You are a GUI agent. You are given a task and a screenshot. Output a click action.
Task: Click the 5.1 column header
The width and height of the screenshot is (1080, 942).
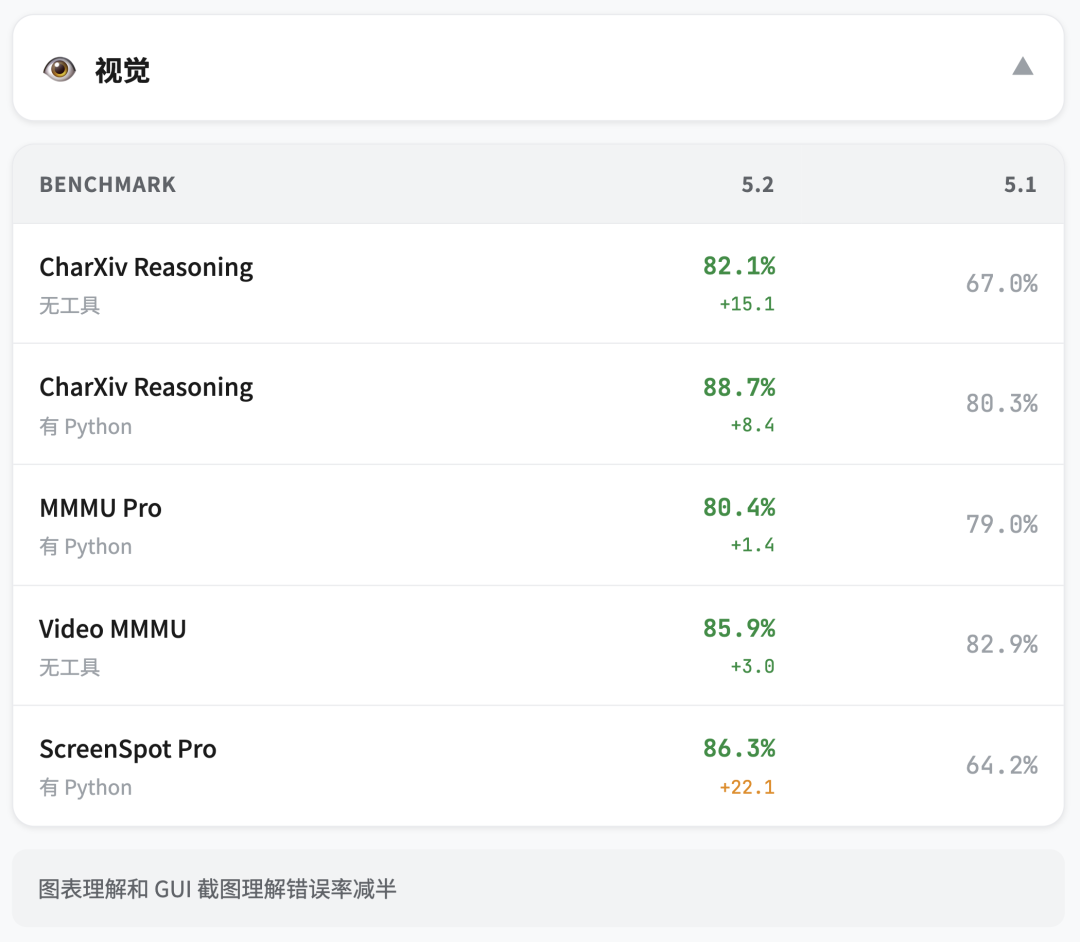tap(1020, 185)
